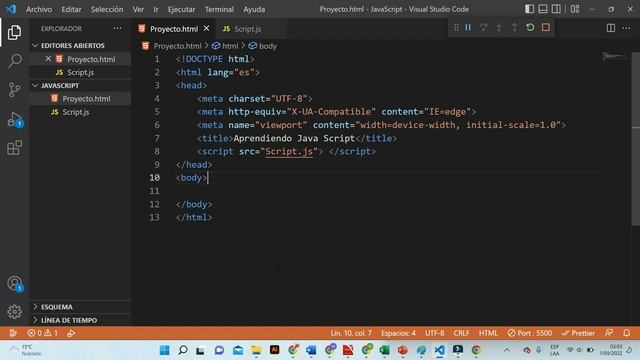
Task: Change line endings via CRLF
Action: tap(461, 333)
